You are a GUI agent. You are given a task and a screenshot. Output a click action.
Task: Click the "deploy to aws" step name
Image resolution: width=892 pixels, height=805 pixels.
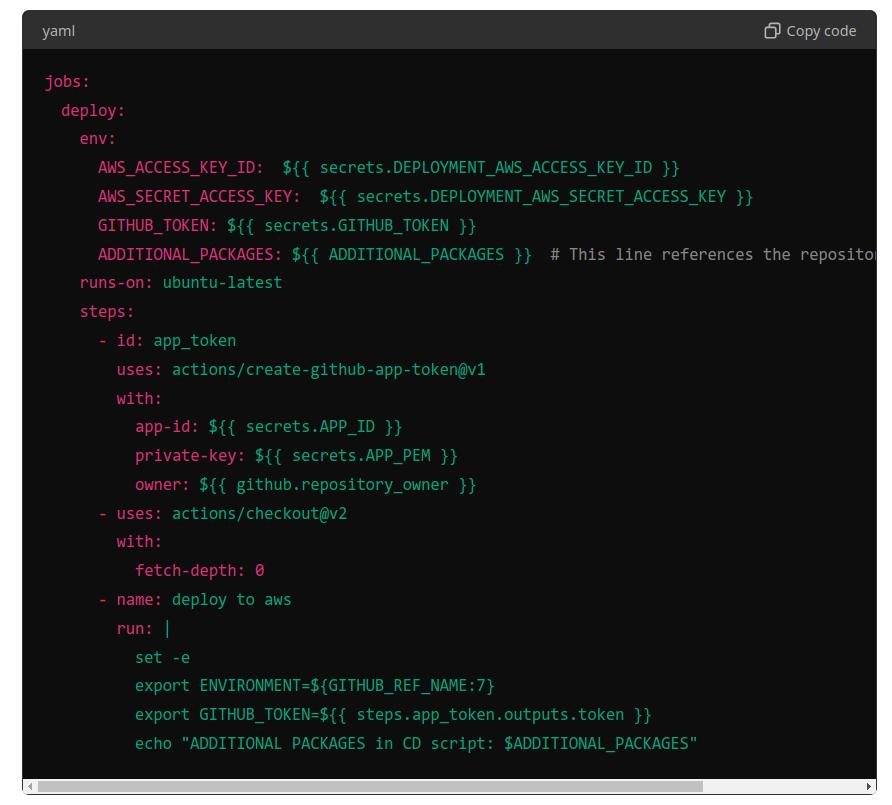coord(232,600)
